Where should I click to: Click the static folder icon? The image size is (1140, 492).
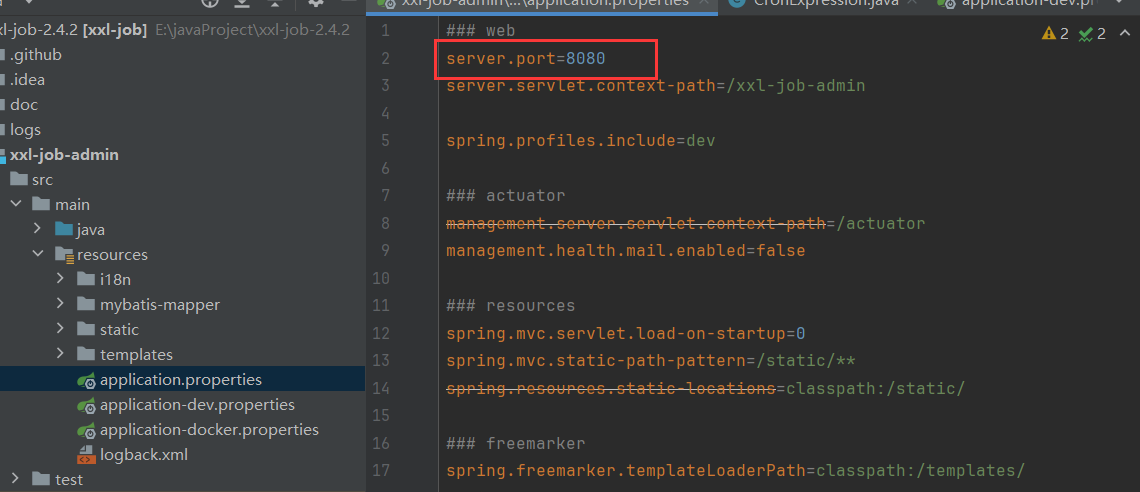[x=87, y=330]
